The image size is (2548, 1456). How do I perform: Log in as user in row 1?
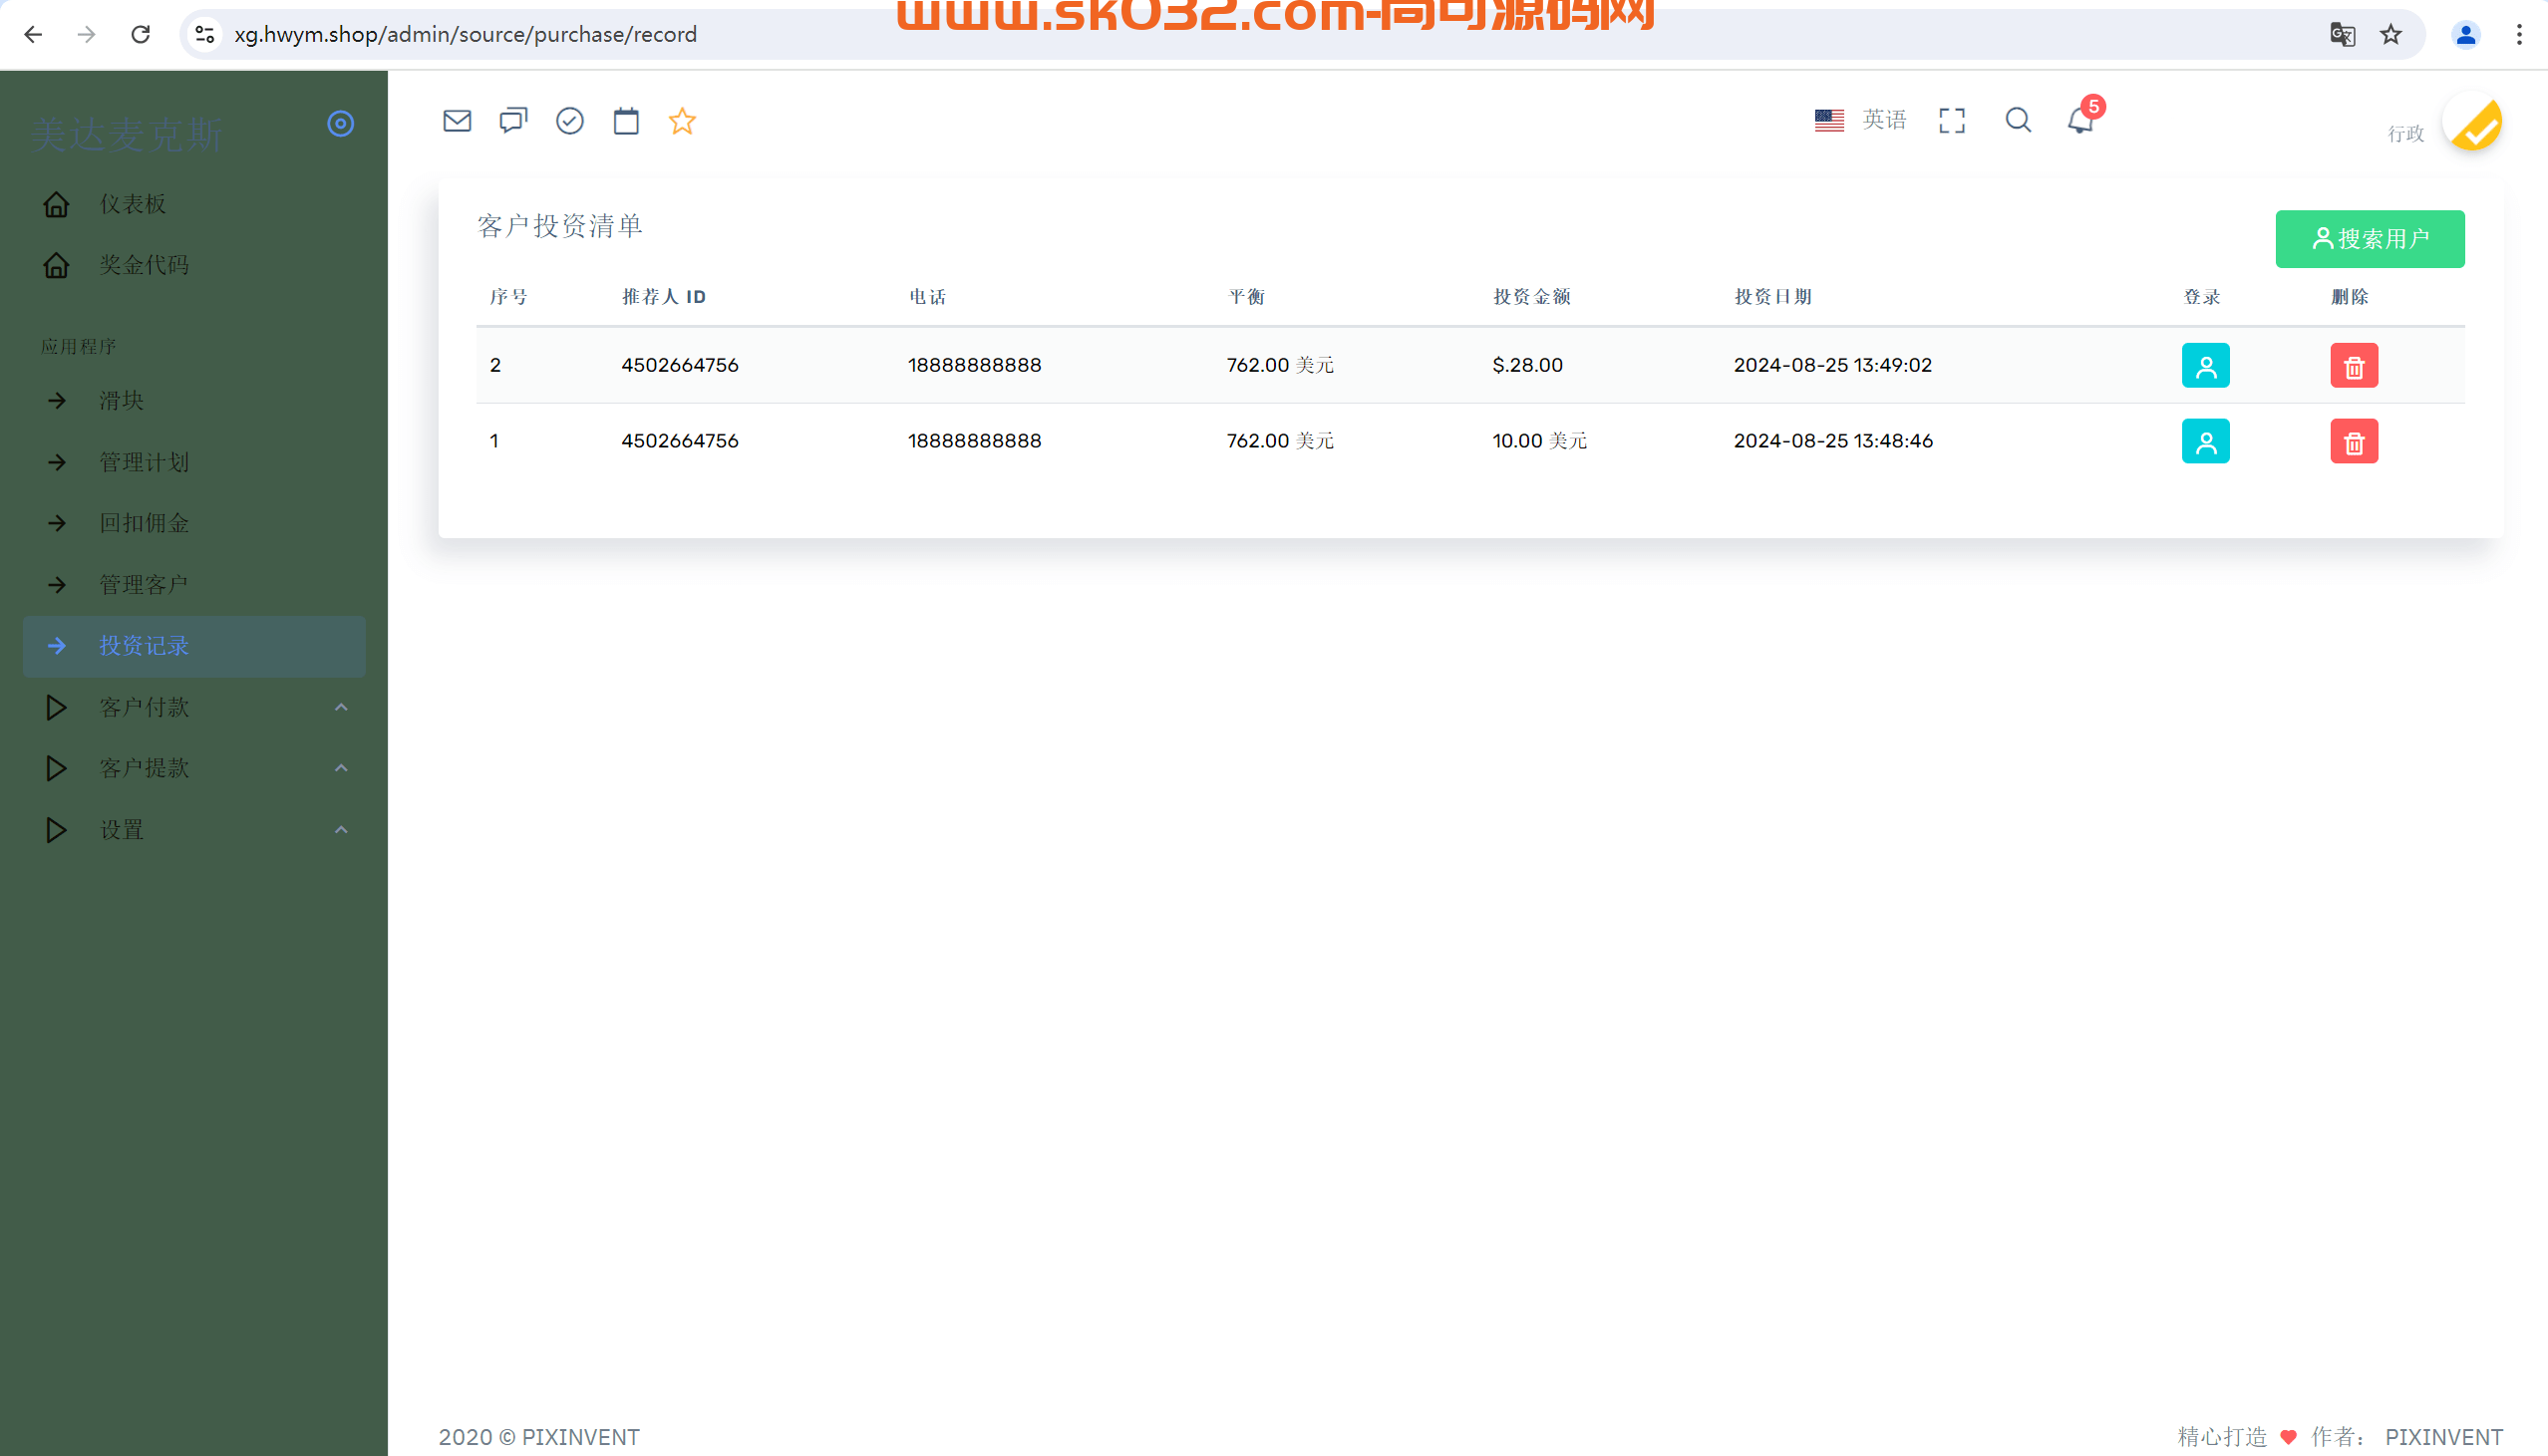(2206, 441)
